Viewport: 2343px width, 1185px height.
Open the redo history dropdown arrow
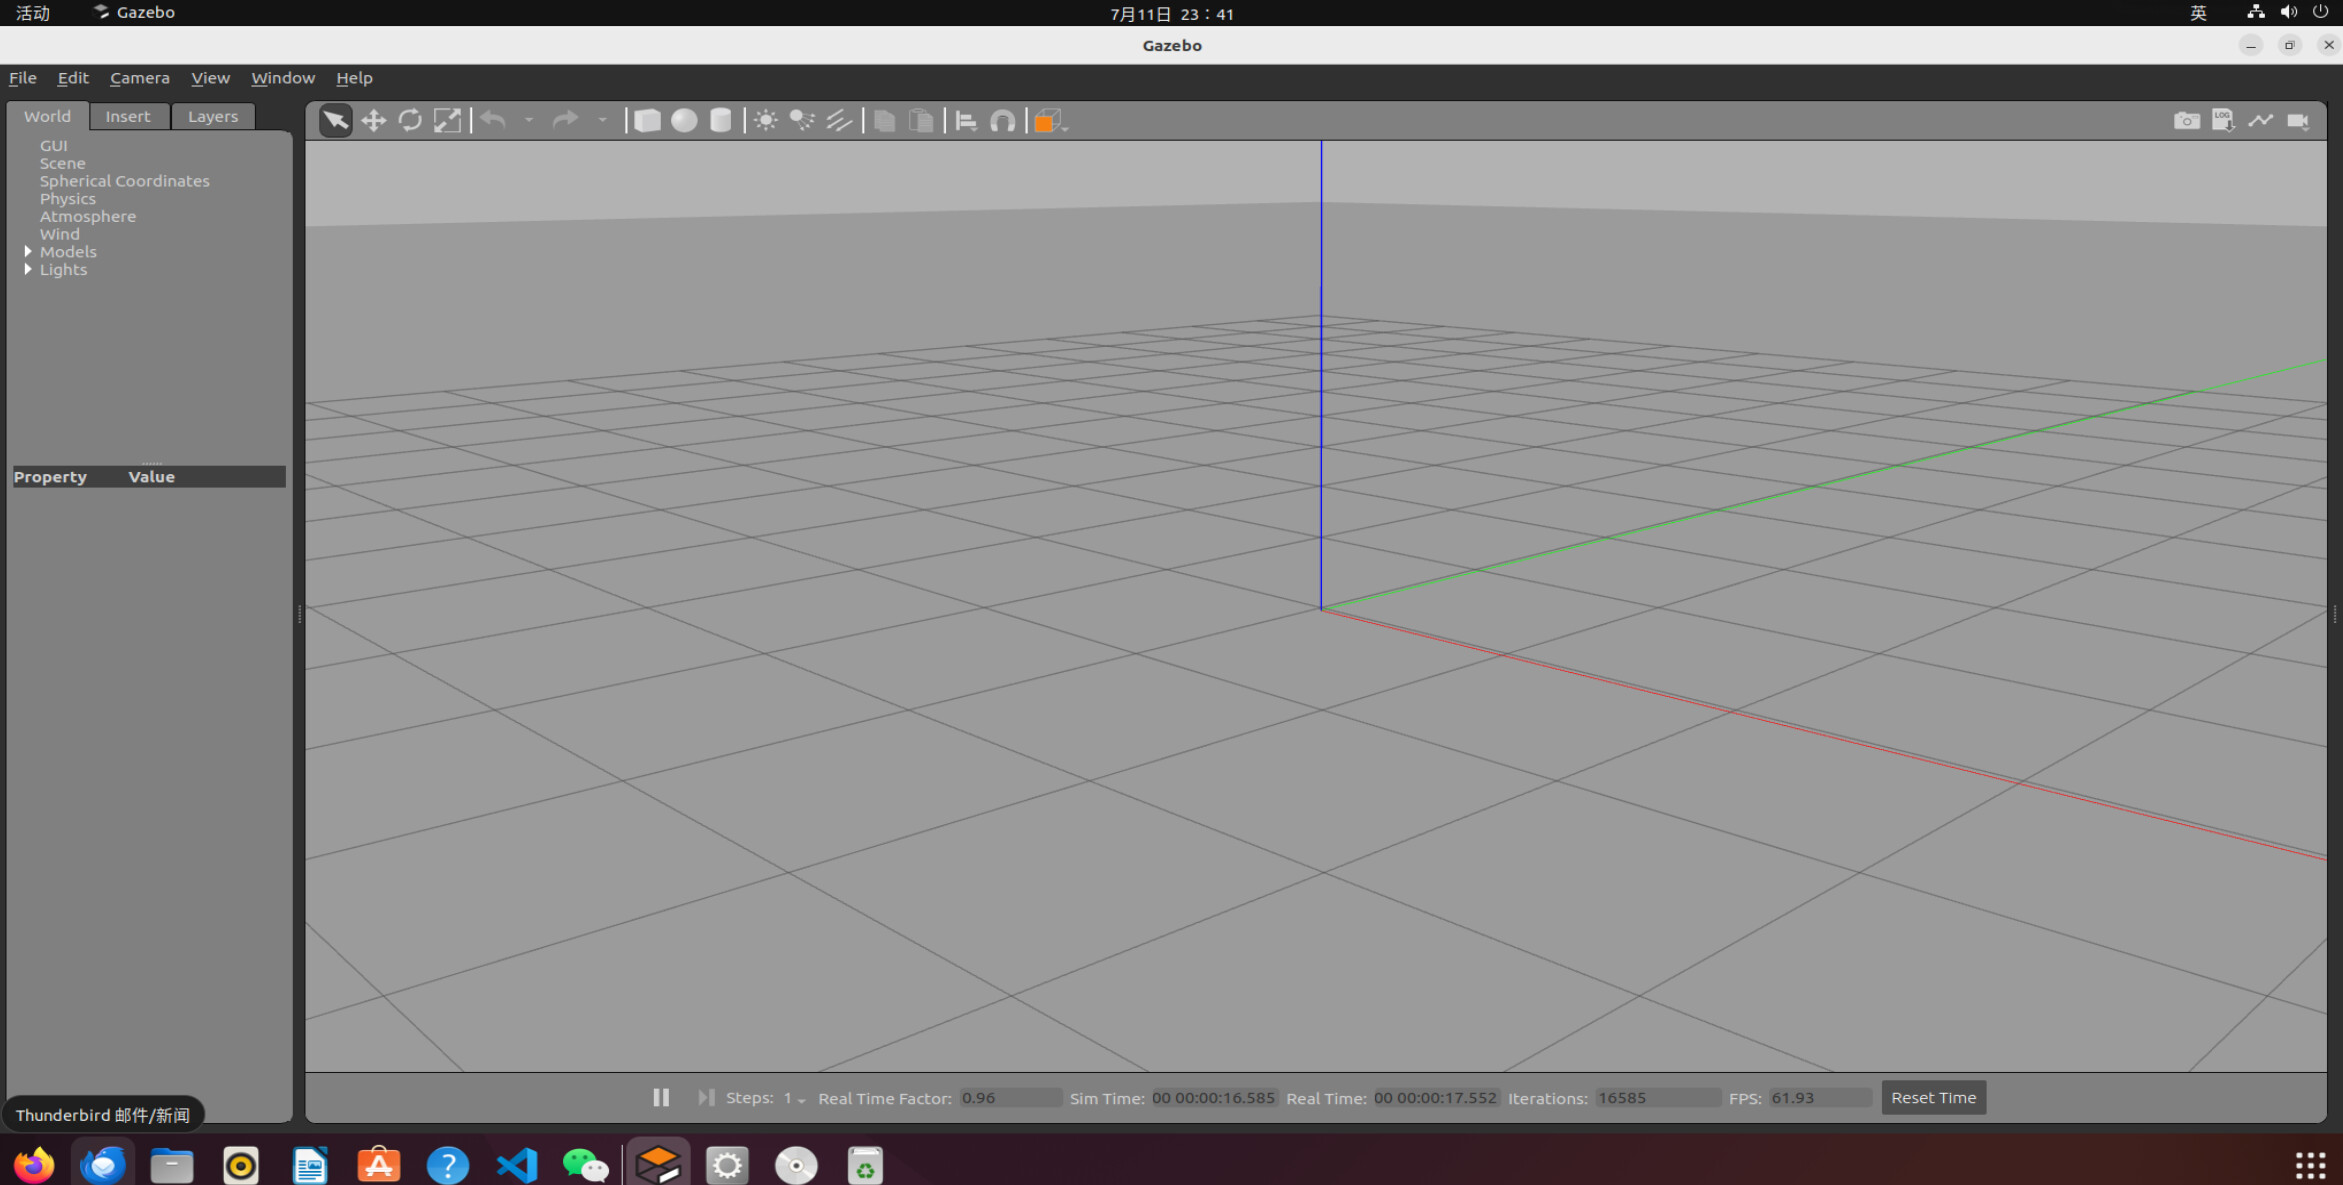click(x=602, y=121)
